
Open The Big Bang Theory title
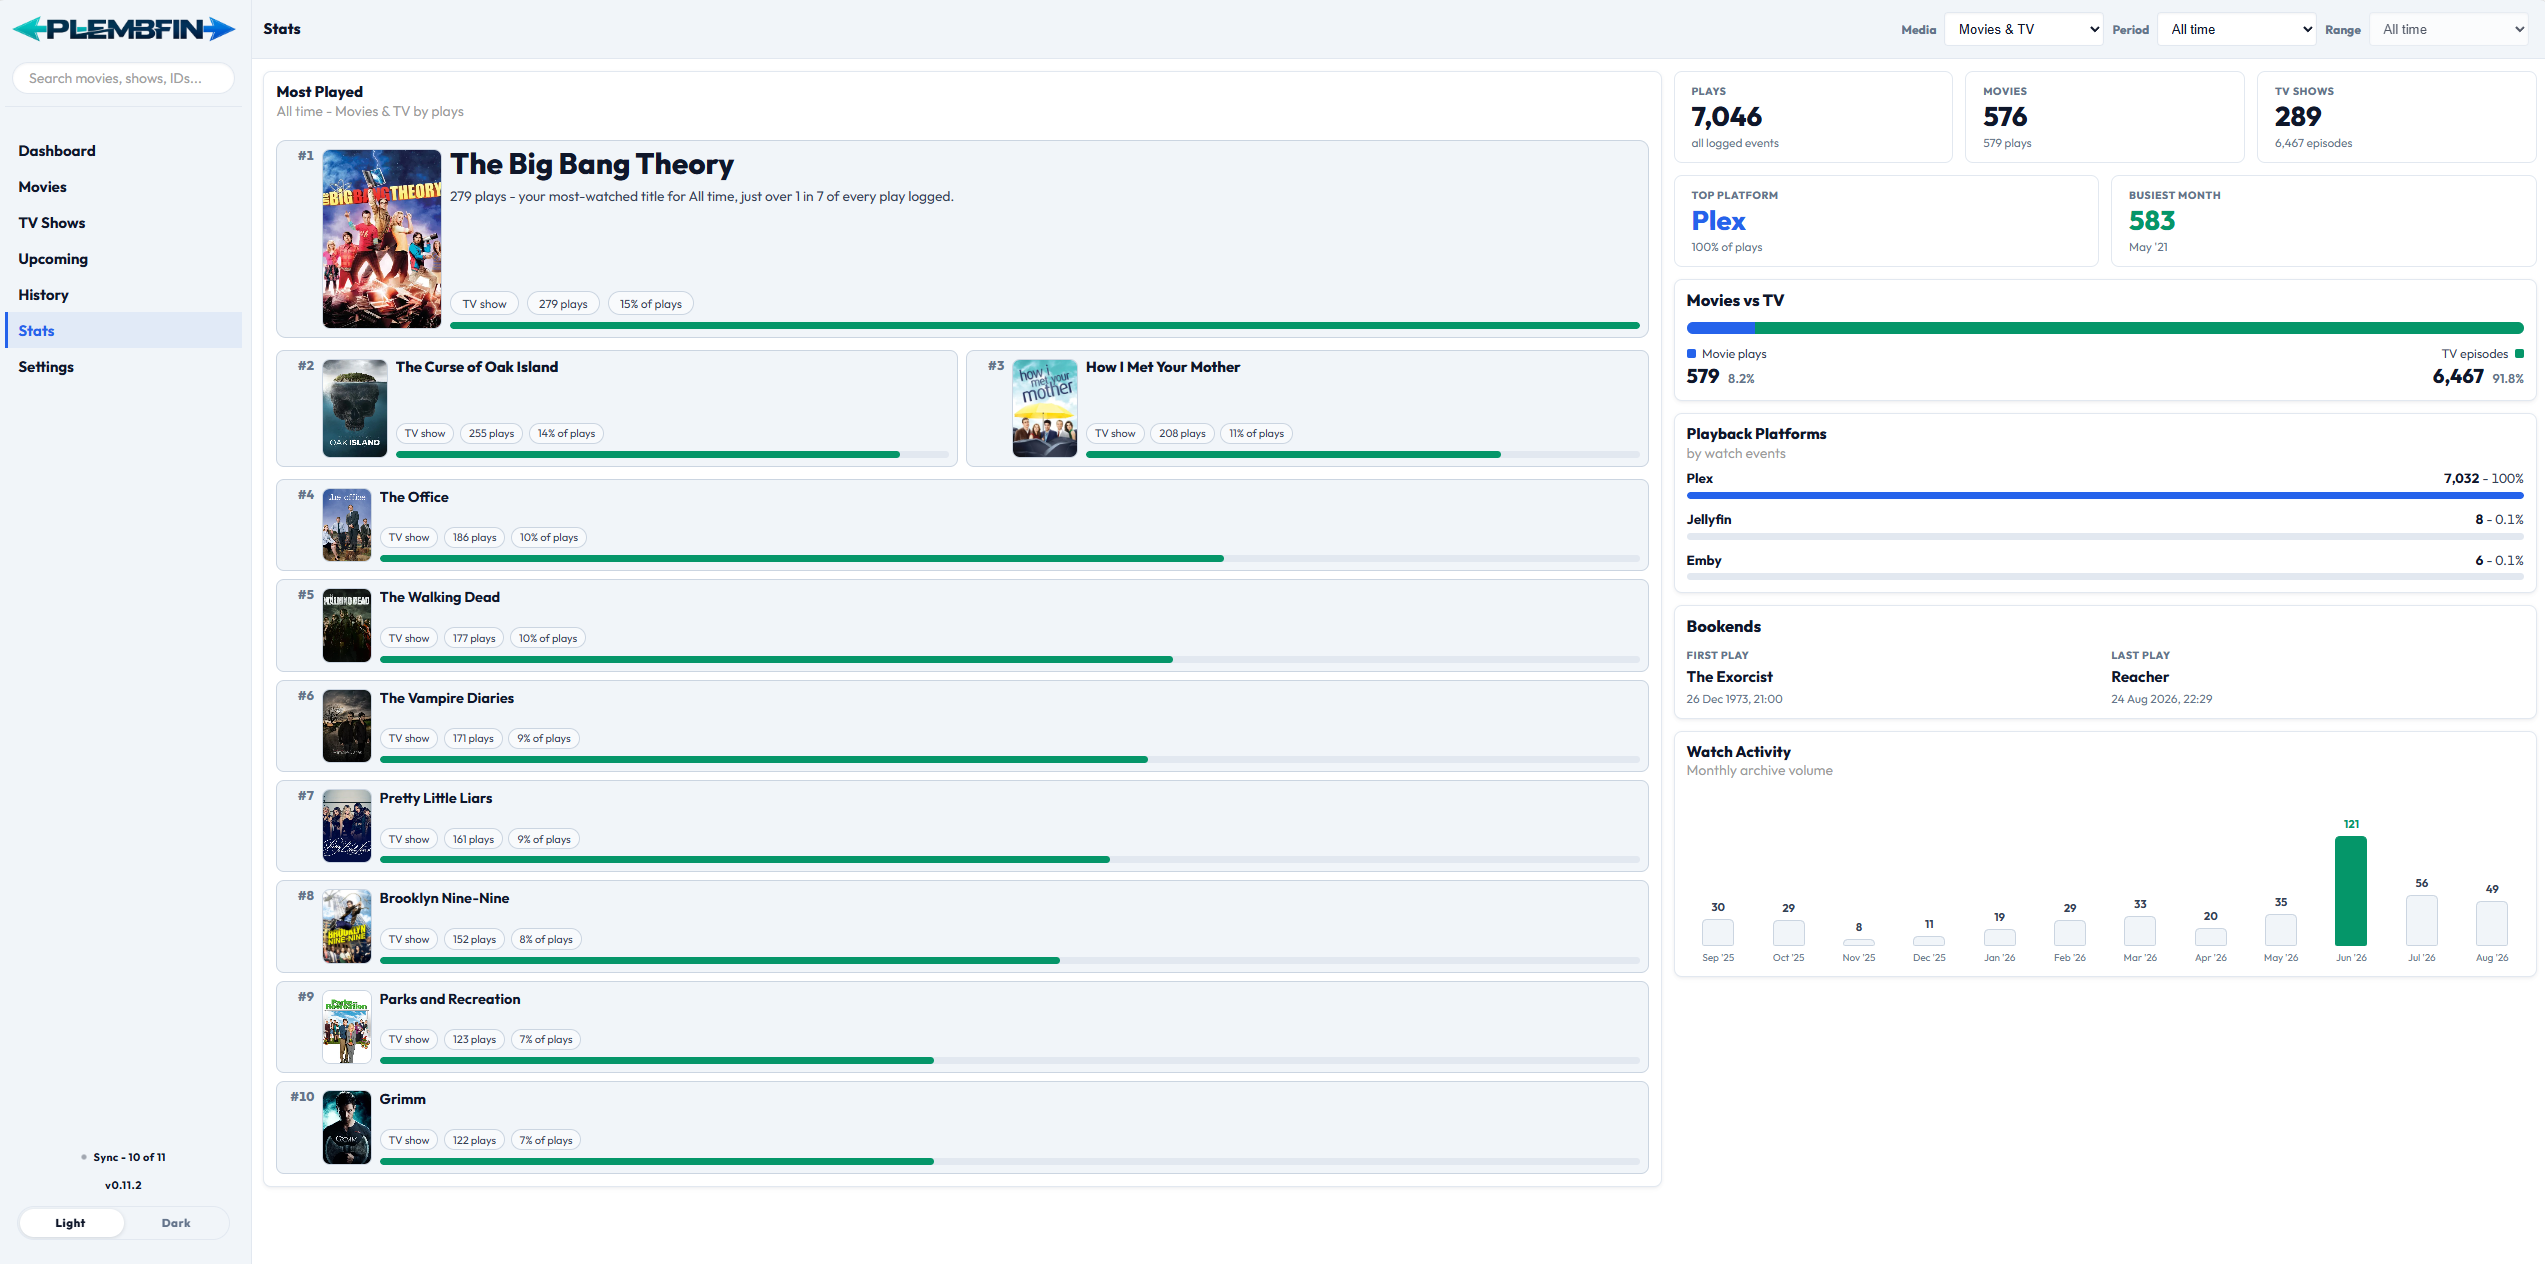[x=592, y=164]
